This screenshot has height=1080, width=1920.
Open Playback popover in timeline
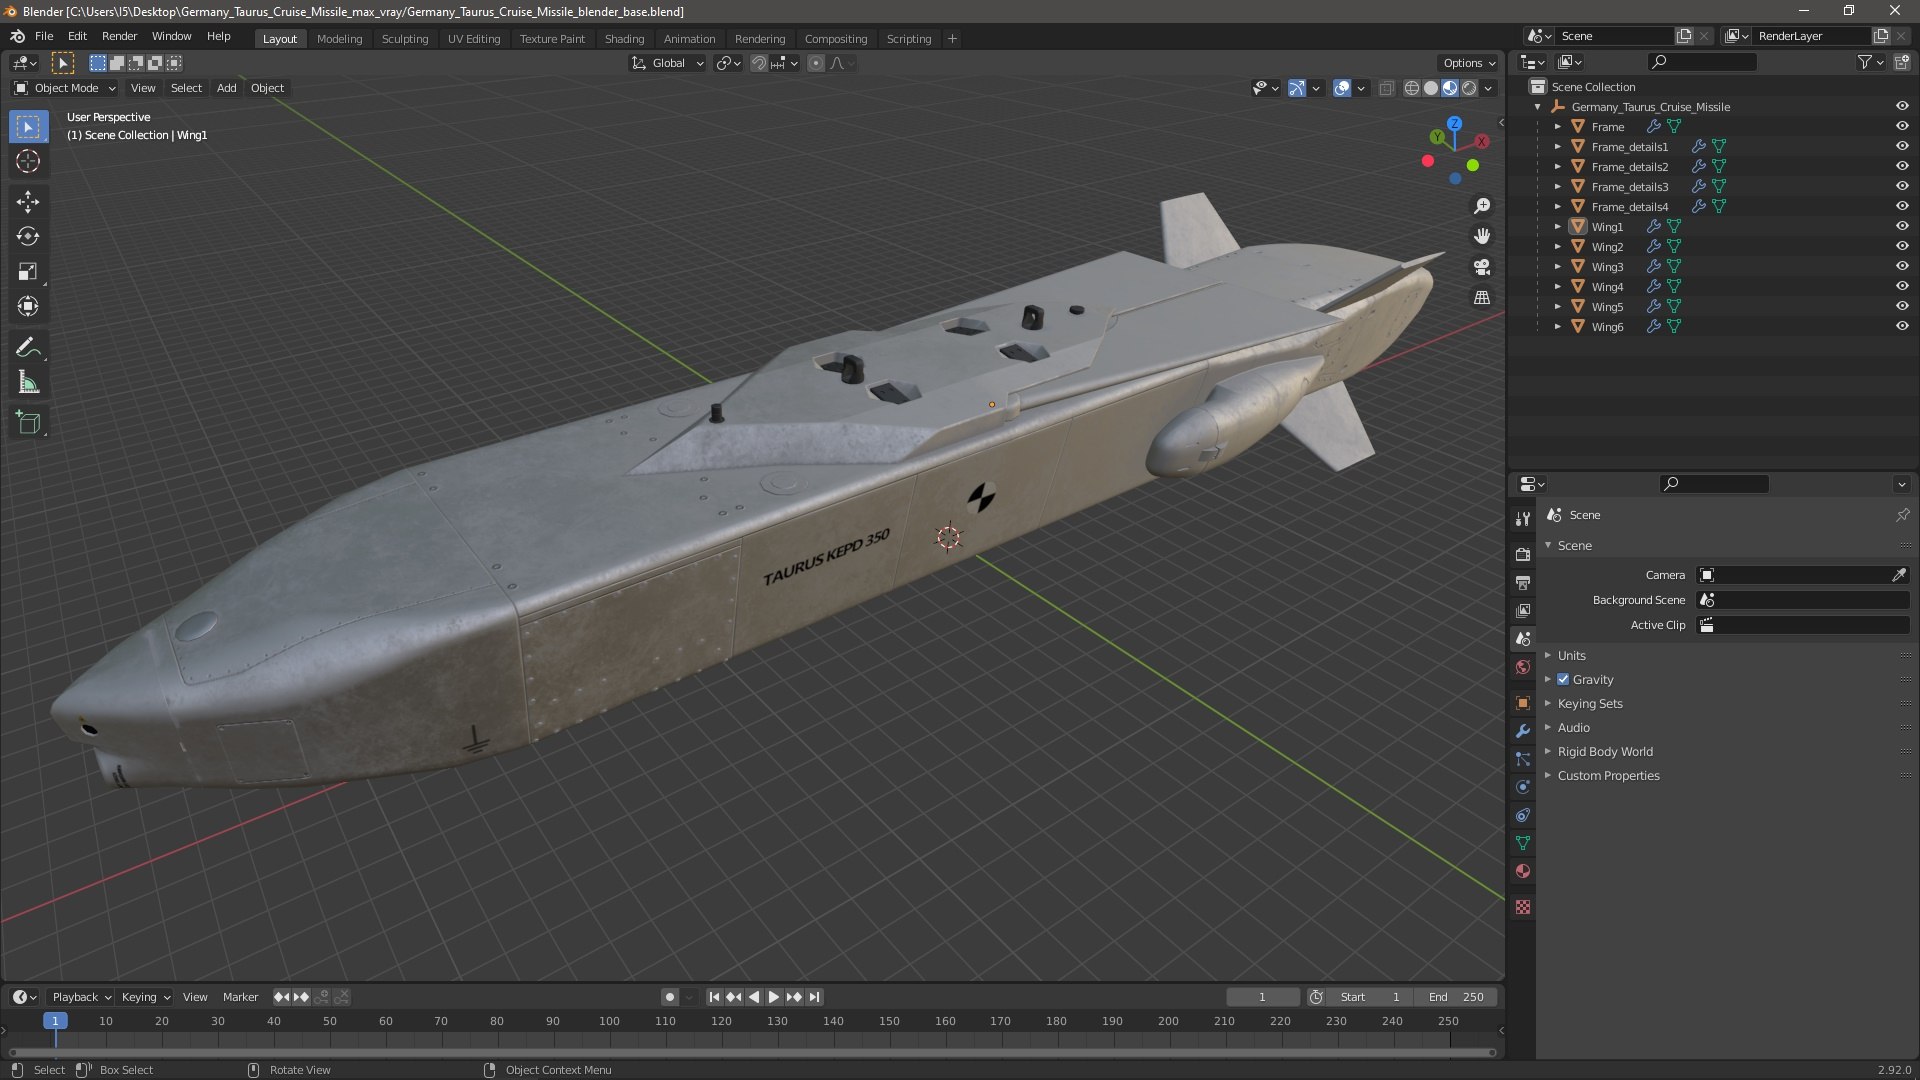pyautogui.click(x=81, y=997)
